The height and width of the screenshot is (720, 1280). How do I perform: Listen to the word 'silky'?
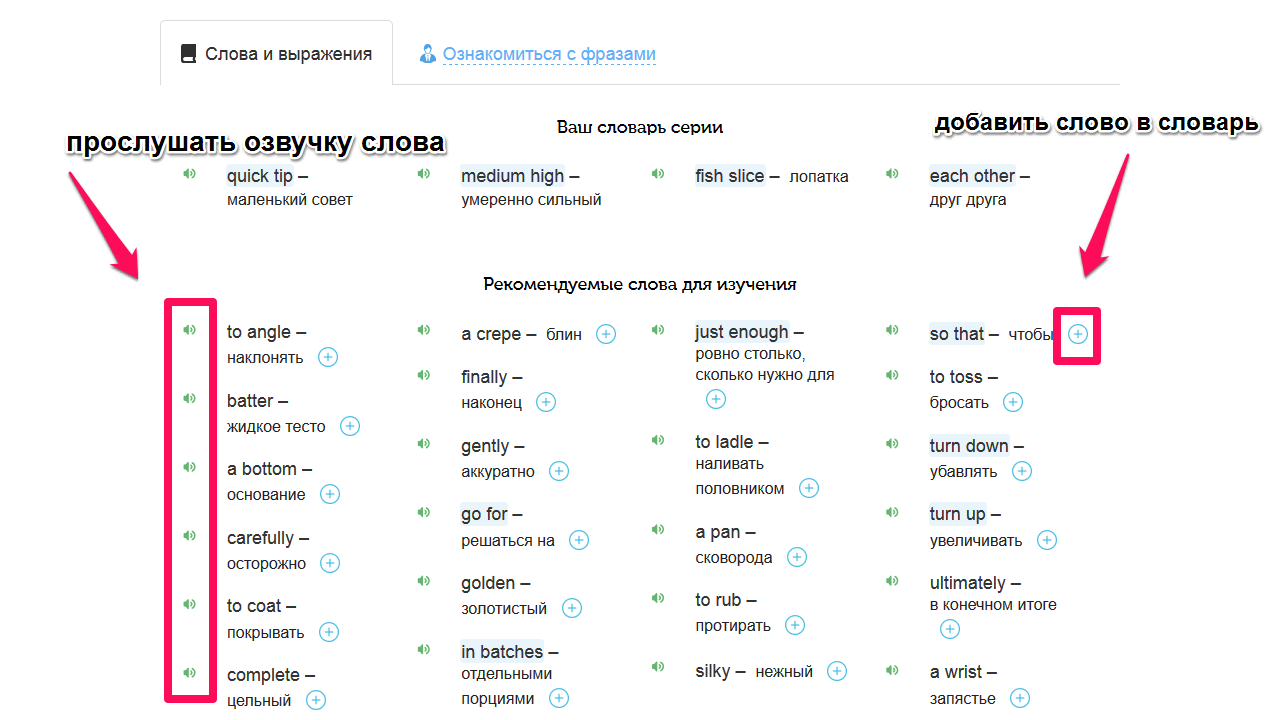658,667
